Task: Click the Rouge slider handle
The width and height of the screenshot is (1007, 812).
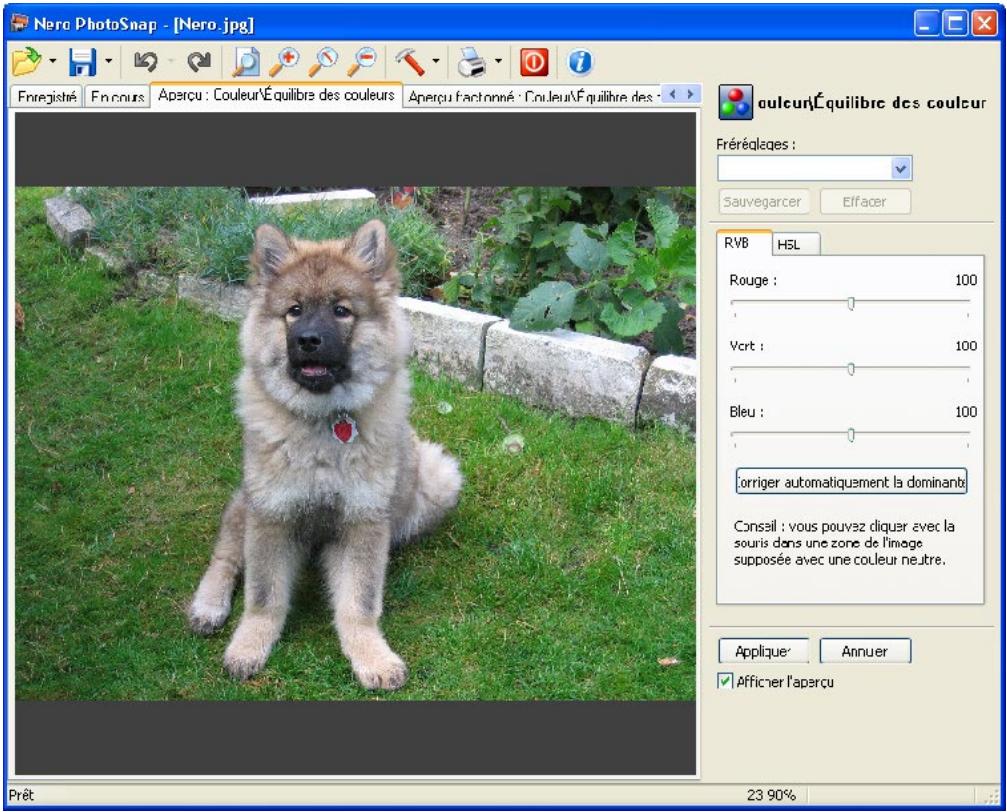Action: (x=851, y=303)
